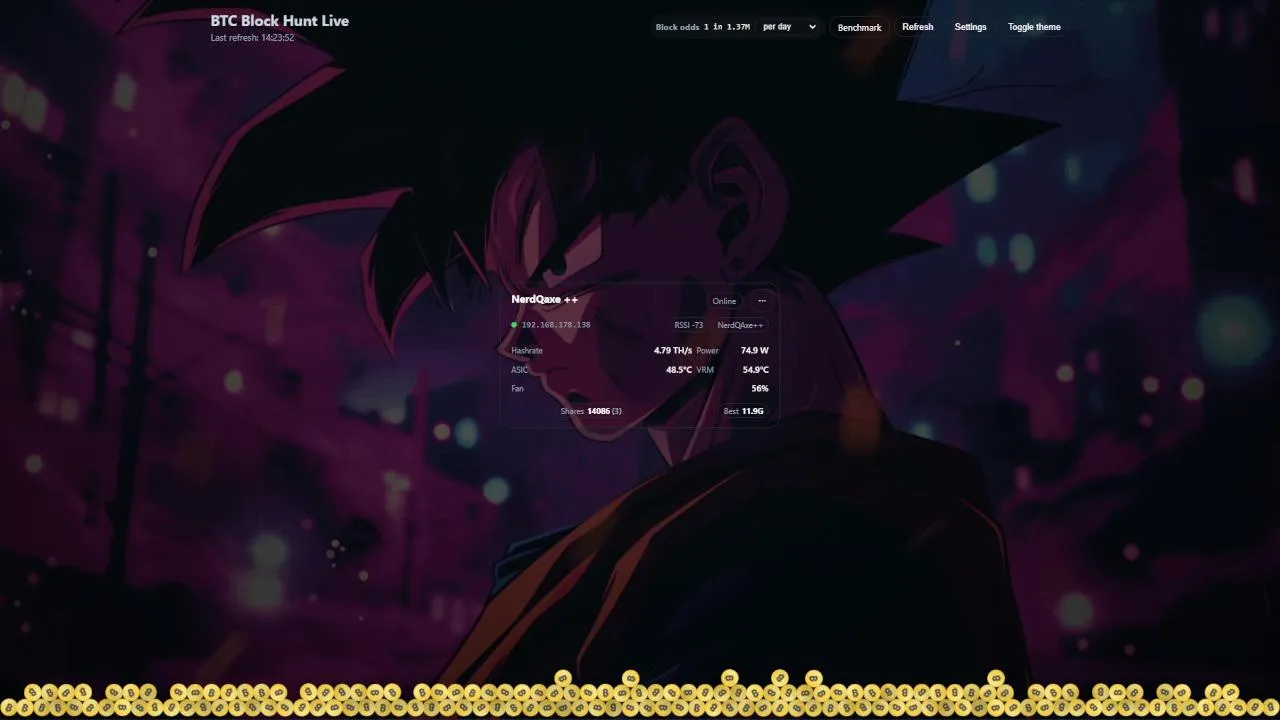The image size is (1280, 720).
Task: Click the 'Block odds' label
Action: pos(677,27)
